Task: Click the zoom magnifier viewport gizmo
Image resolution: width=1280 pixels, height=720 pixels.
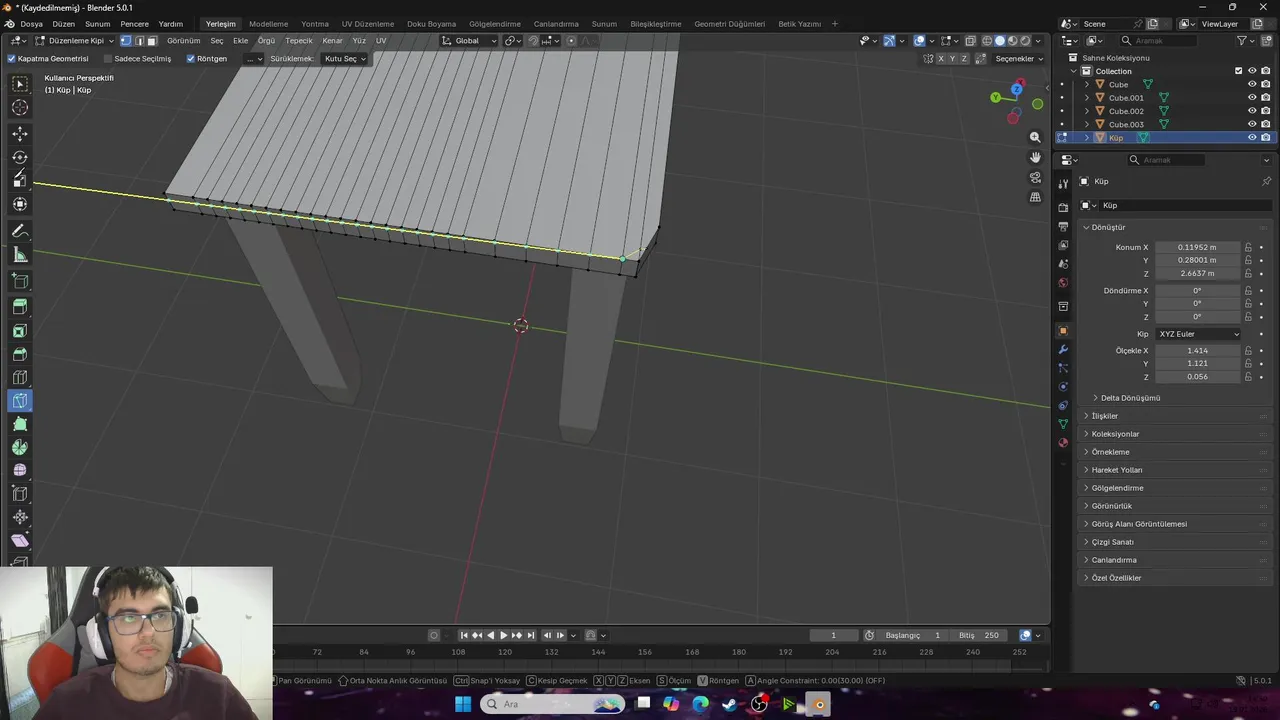Action: 1035,137
